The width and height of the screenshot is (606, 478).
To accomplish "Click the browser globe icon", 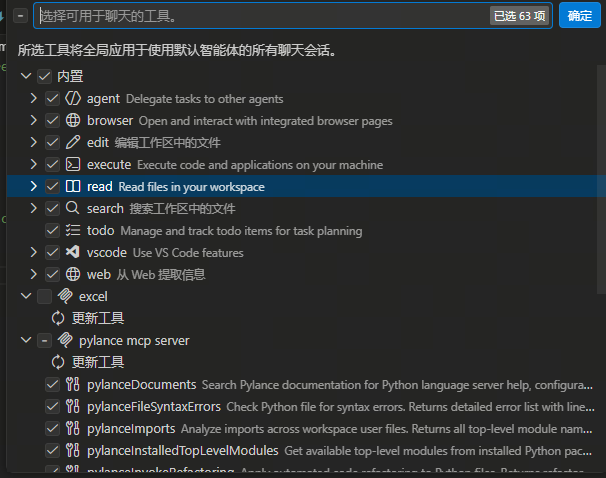I will coord(73,121).
